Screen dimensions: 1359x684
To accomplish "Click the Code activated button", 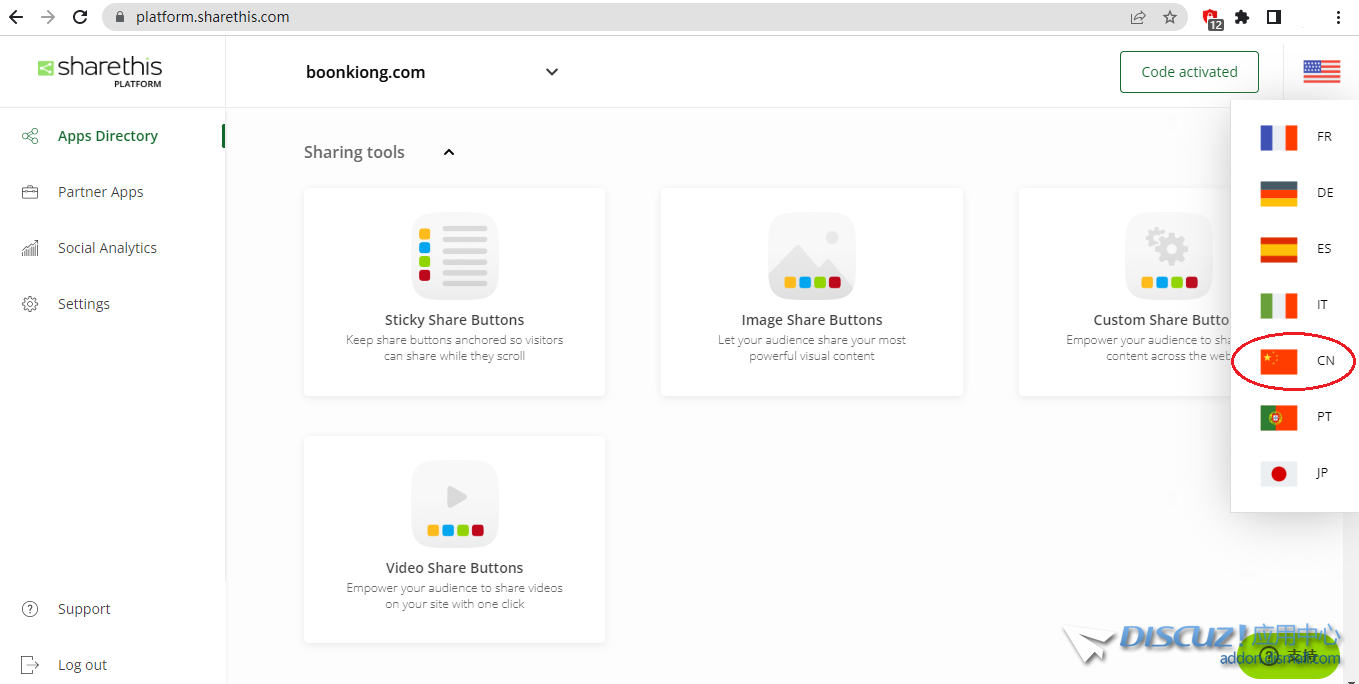I will (1189, 72).
